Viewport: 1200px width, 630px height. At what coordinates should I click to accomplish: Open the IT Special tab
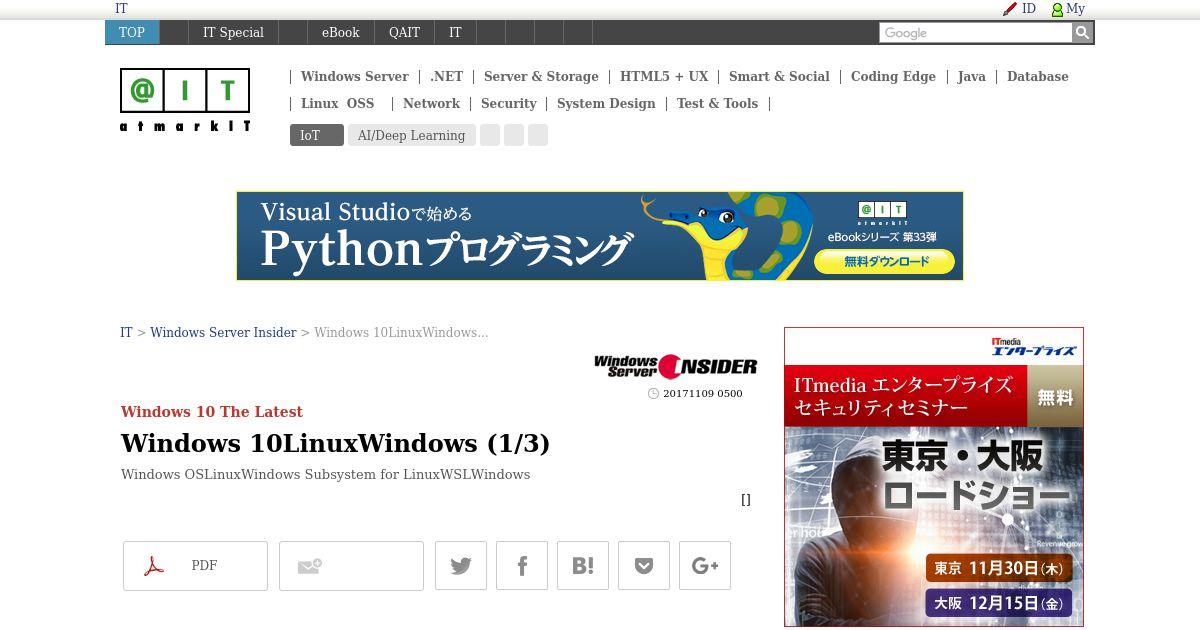pyautogui.click(x=233, y=32)
